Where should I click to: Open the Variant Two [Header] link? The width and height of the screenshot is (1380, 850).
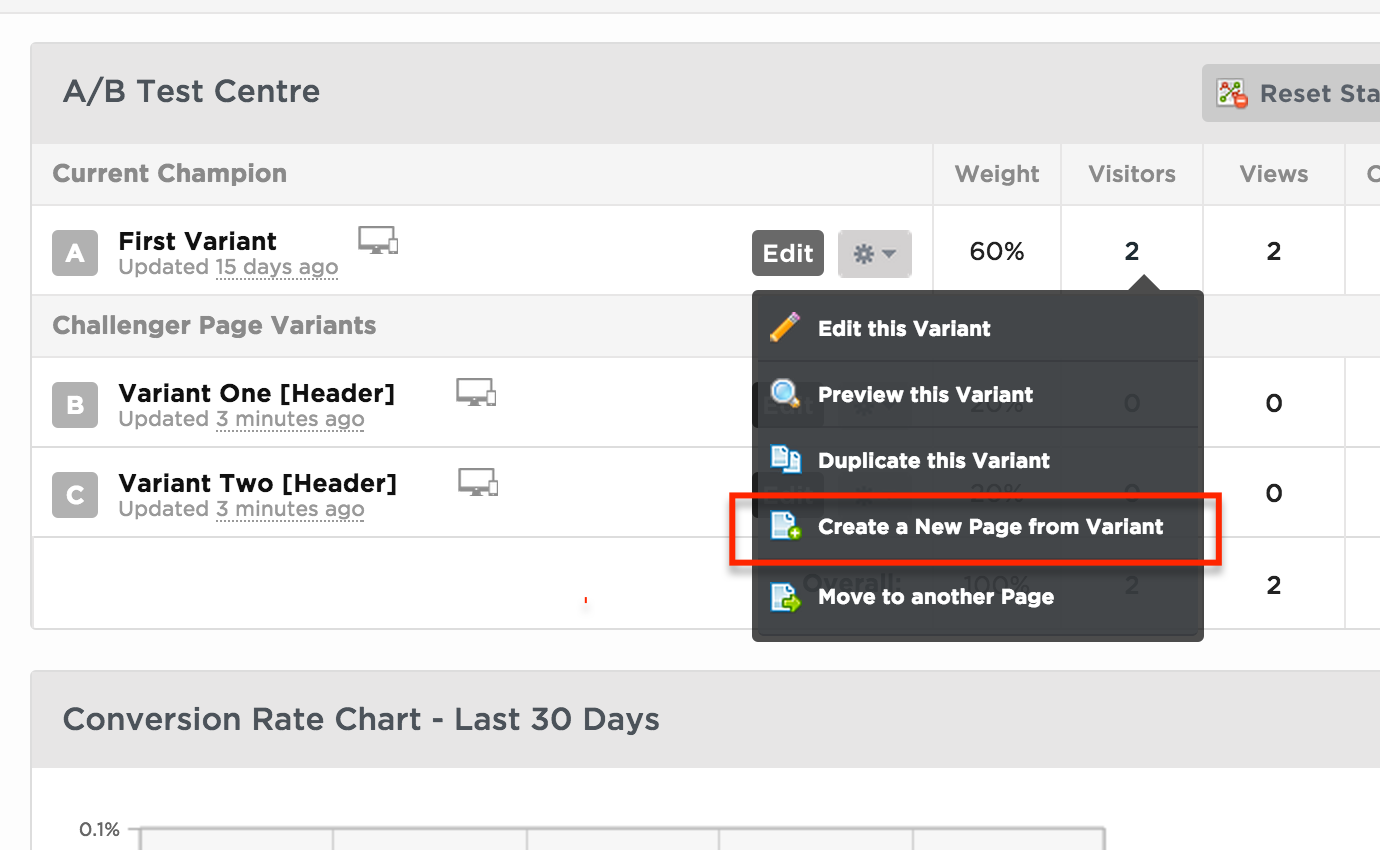tap(258, 483)
